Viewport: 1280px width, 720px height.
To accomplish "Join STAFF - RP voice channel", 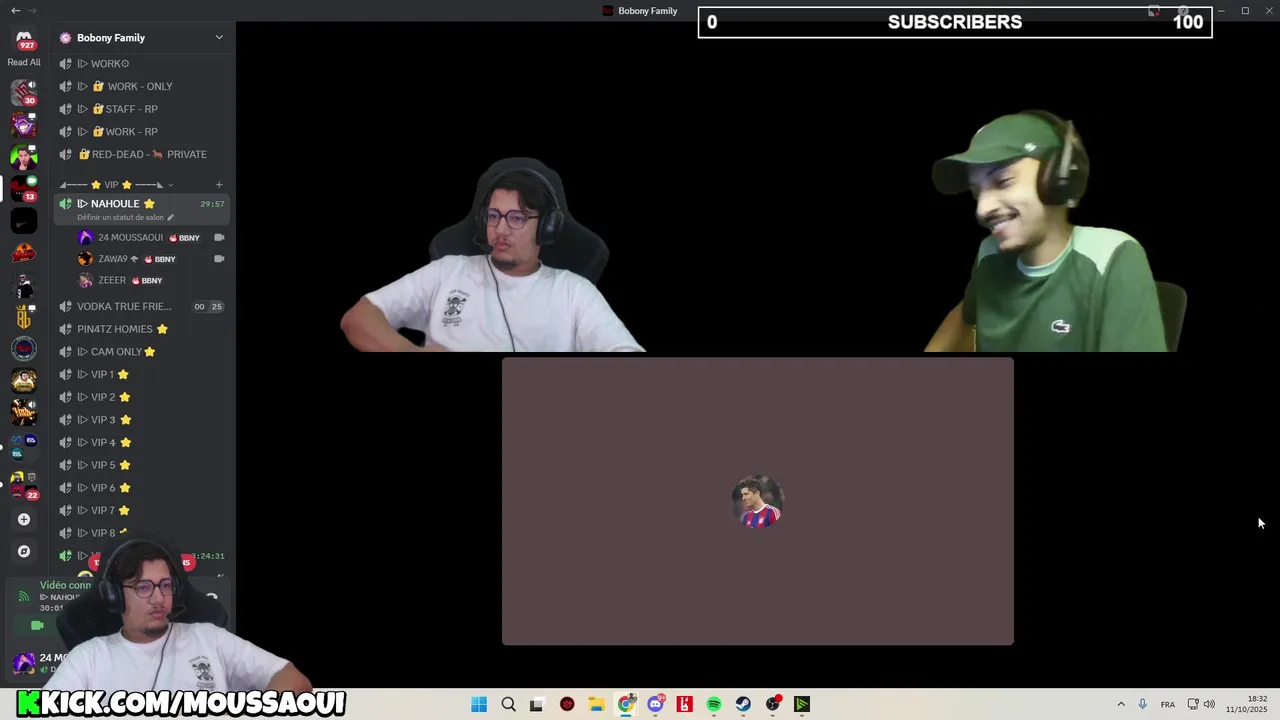I will pos(141,109).
